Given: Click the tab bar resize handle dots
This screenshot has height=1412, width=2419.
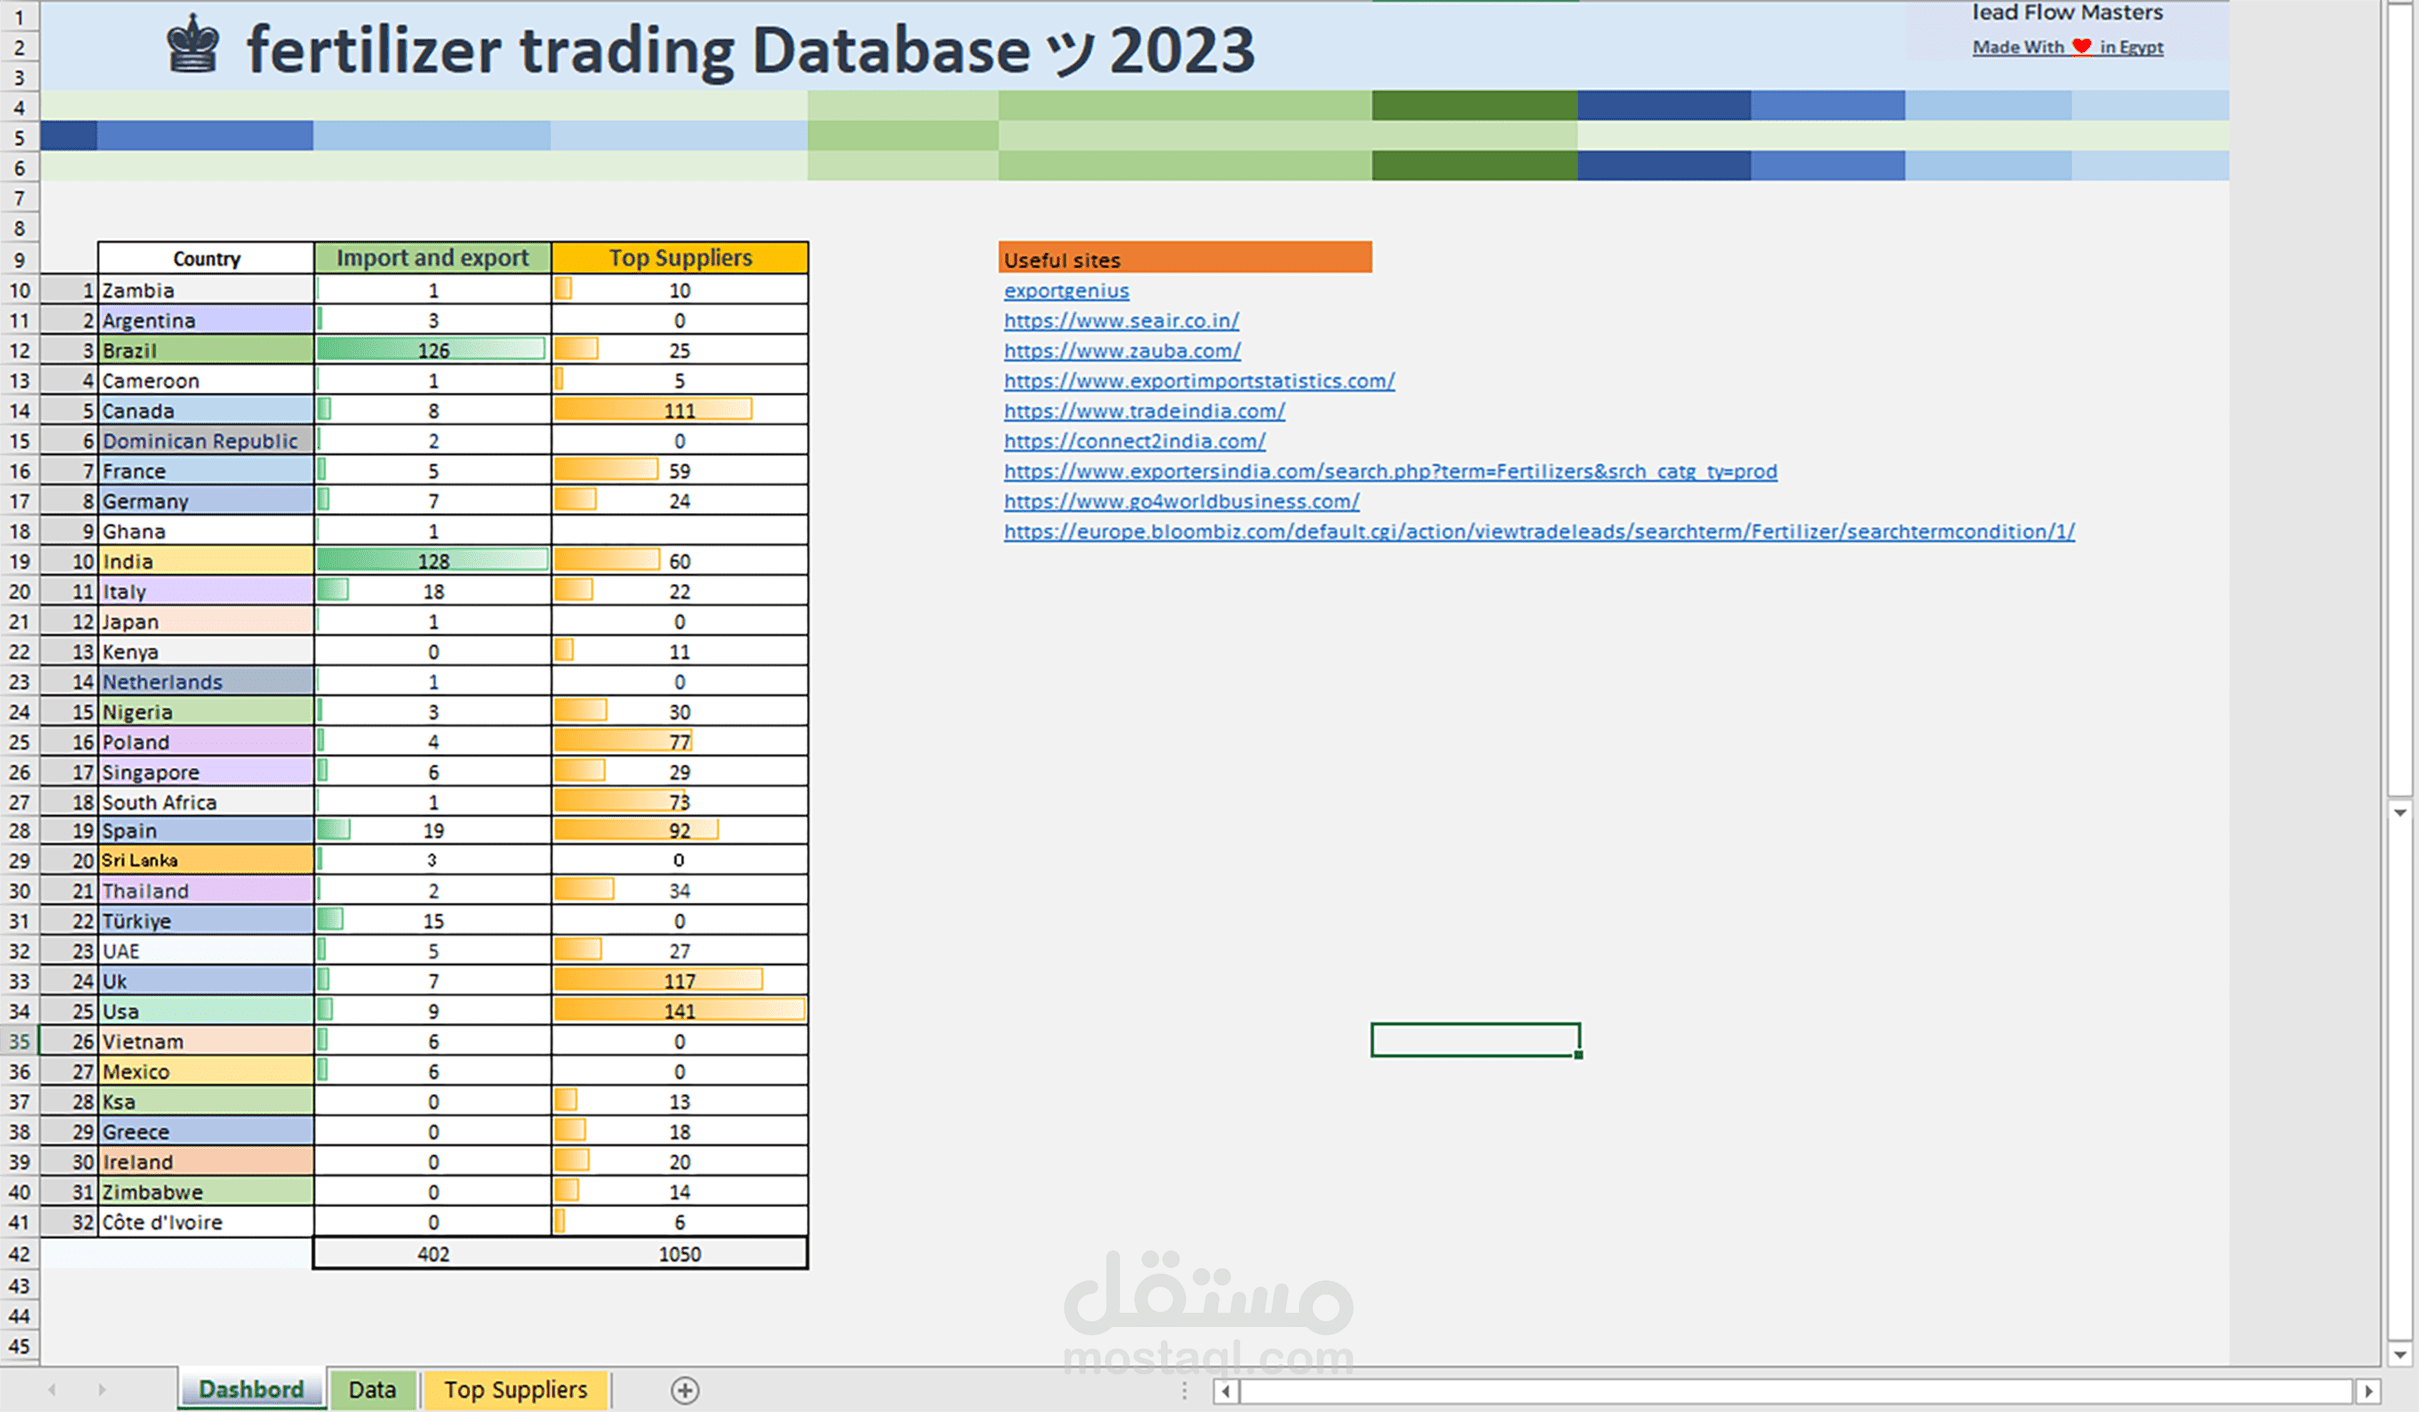Looking at the screenshot, I should 1184,1391.
